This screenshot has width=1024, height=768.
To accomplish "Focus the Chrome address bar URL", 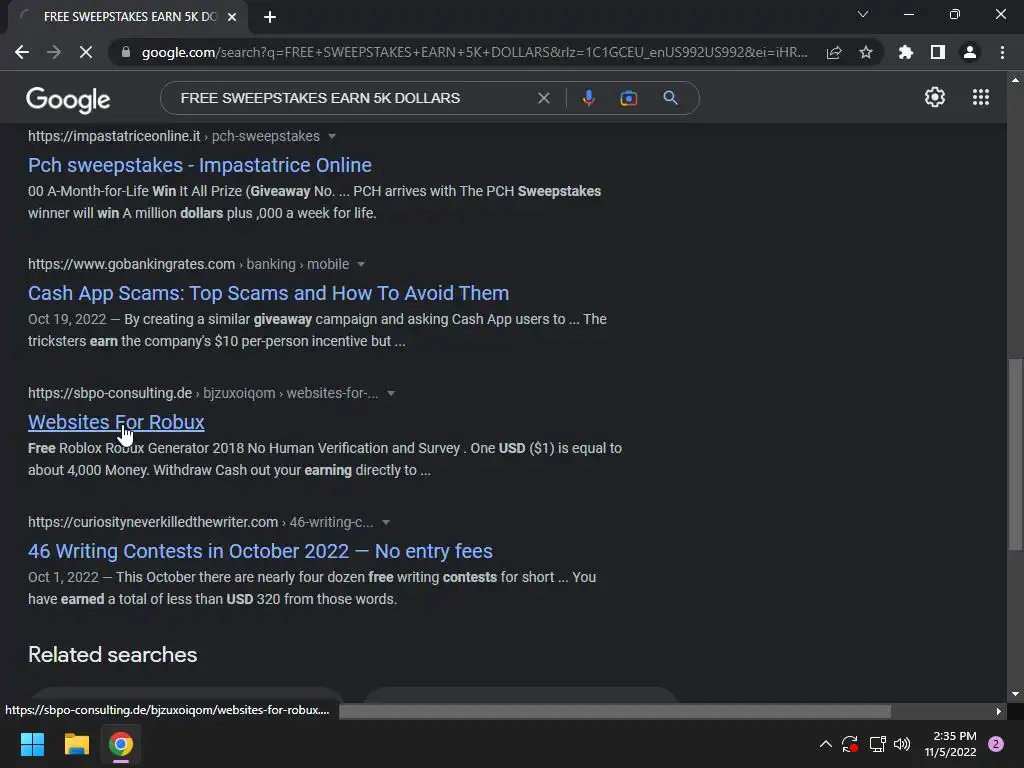I will pyautogui.click(x=474, y=52).
